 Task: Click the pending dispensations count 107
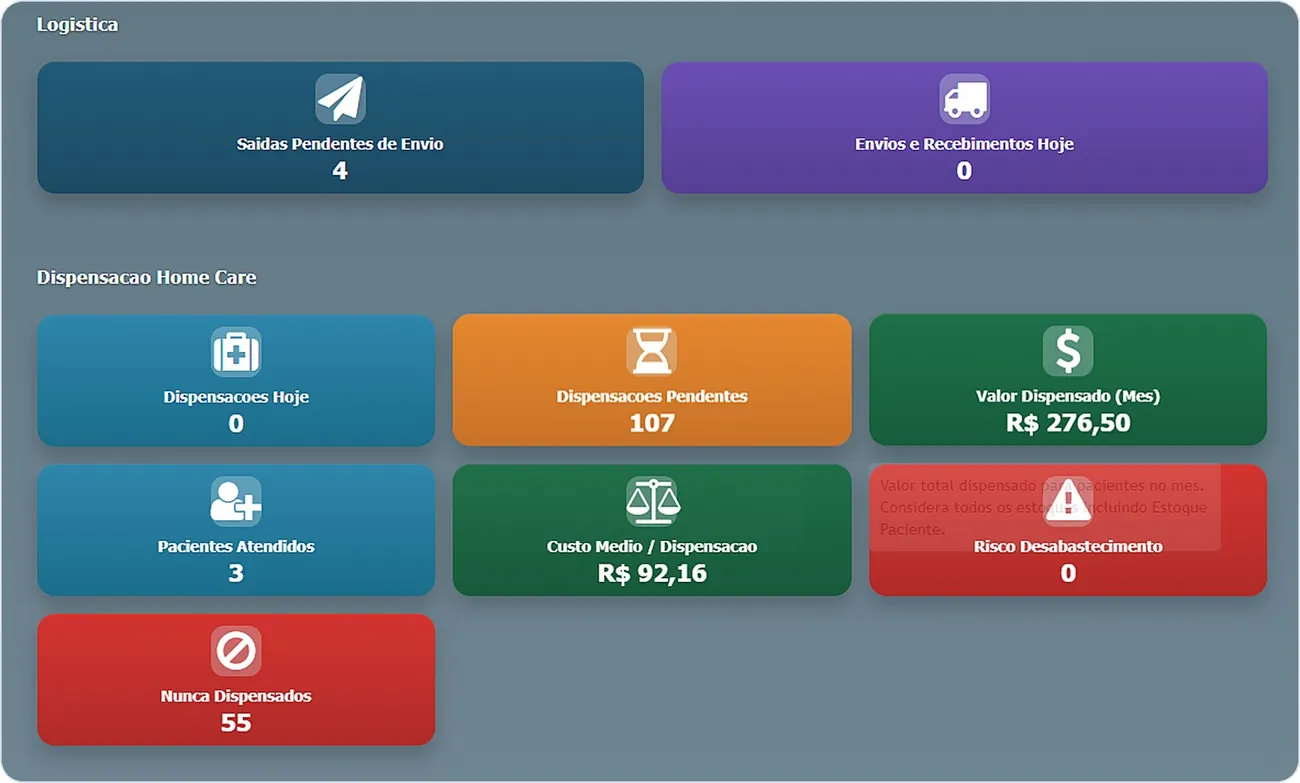(652, 423)
